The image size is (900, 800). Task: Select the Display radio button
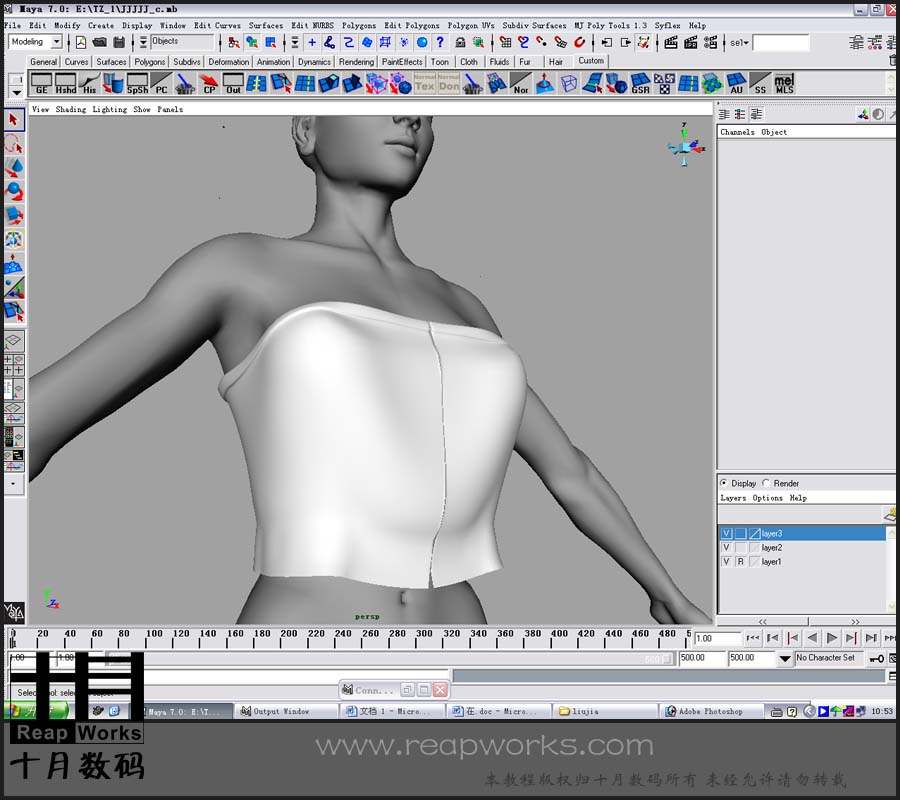tap(724, 483)
